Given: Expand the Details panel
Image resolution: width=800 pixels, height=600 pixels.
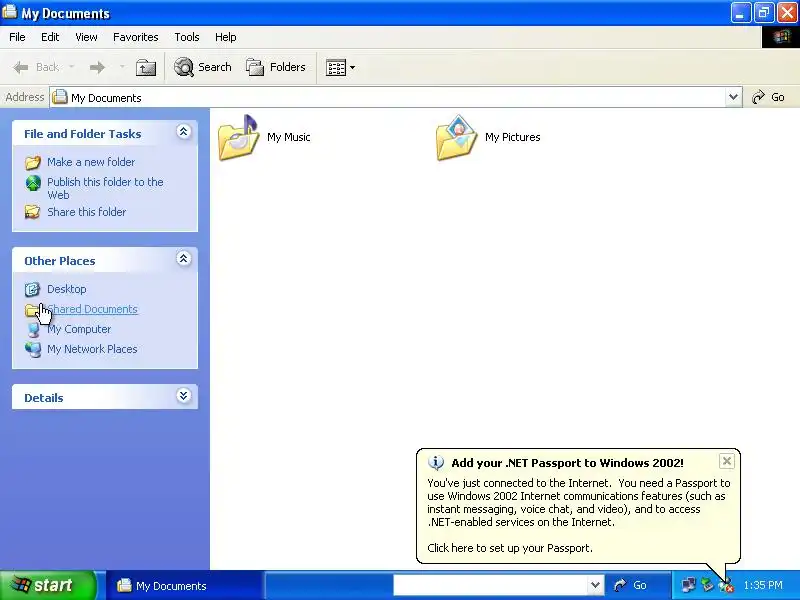Looking at the screenshot, I should [x=184, y=395].
